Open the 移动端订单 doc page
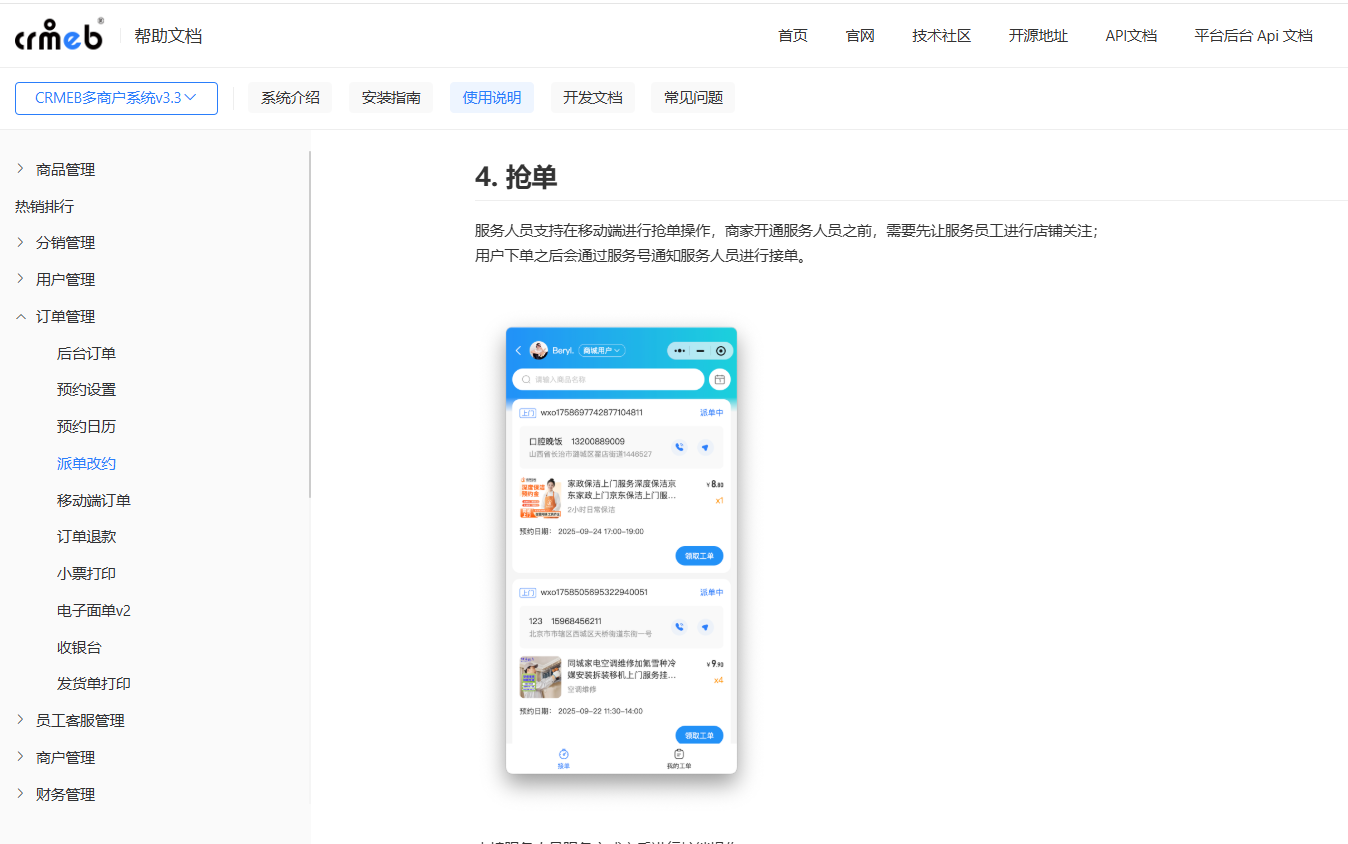The image size is (1348, 844). 94,501
